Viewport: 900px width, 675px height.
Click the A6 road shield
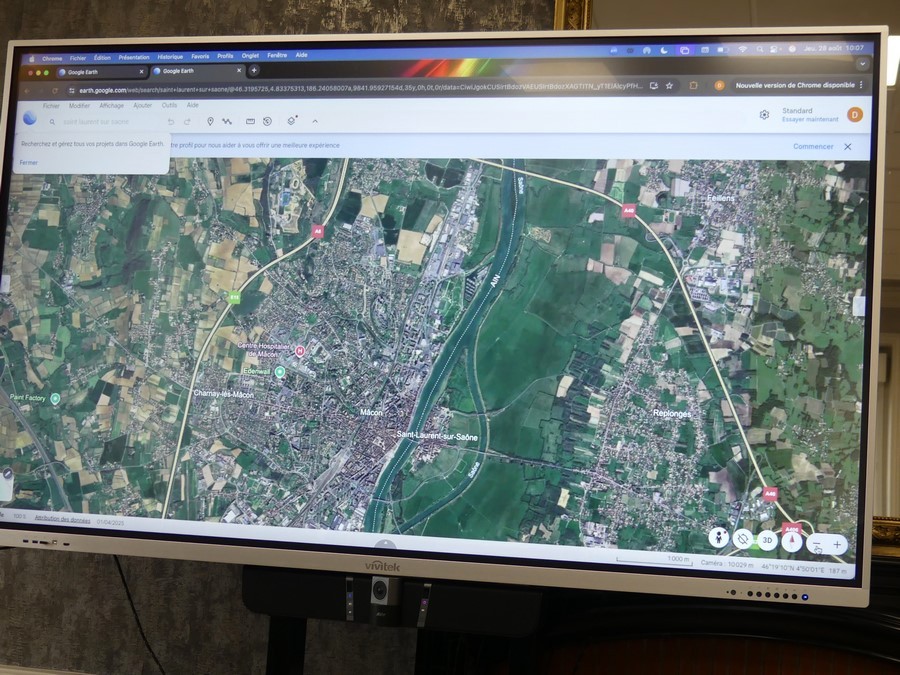pos(317,232)
